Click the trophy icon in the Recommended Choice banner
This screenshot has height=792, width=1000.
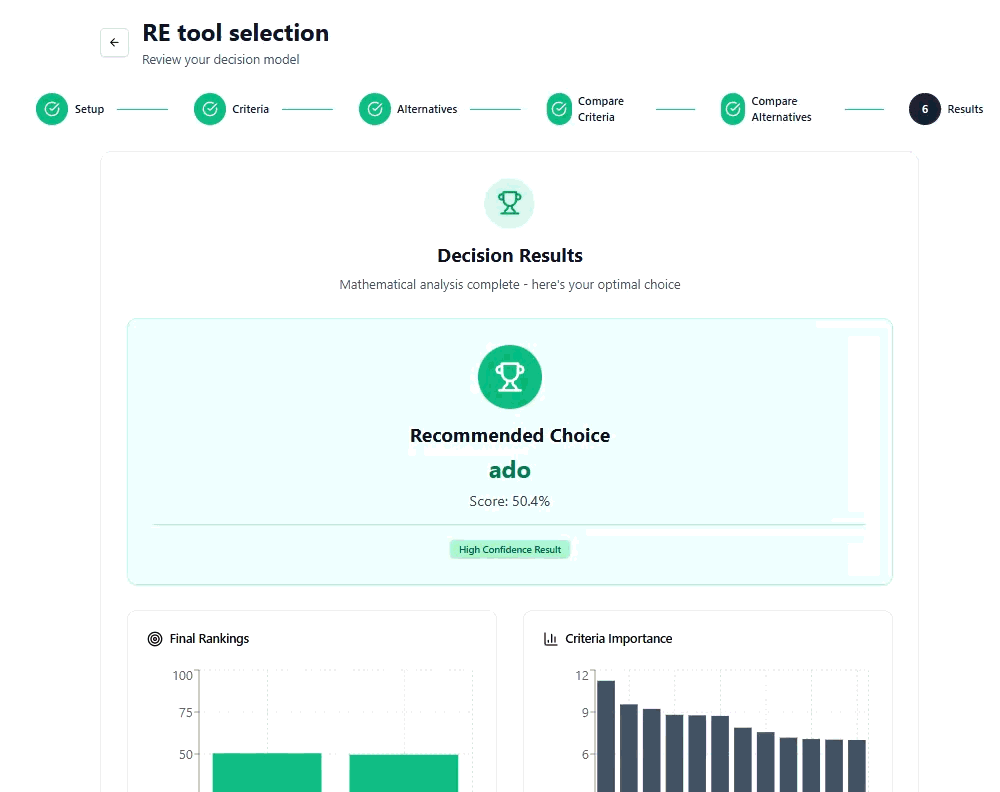[509, 377]
